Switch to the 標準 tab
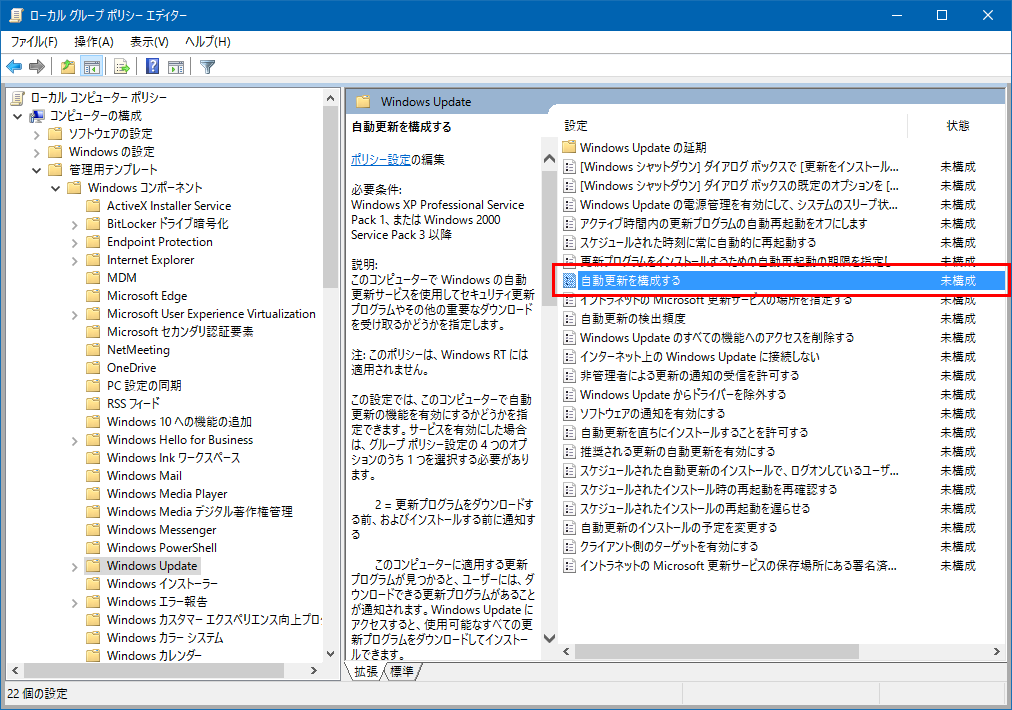The height and width of the screenshot is (710, 1012). coord(402,672)
